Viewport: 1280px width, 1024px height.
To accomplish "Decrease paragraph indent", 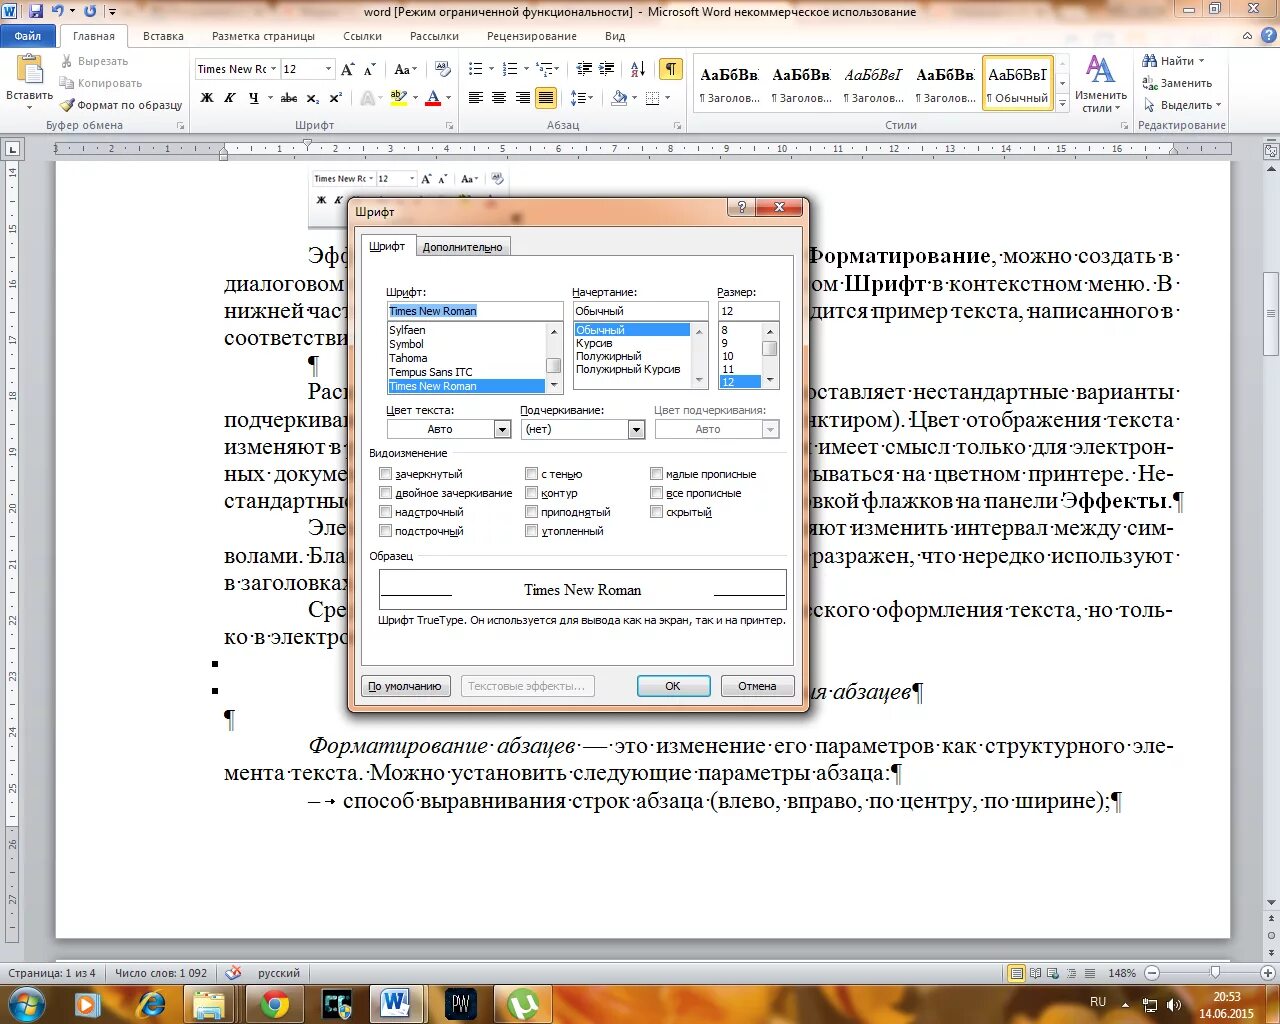I will (584, 69).
